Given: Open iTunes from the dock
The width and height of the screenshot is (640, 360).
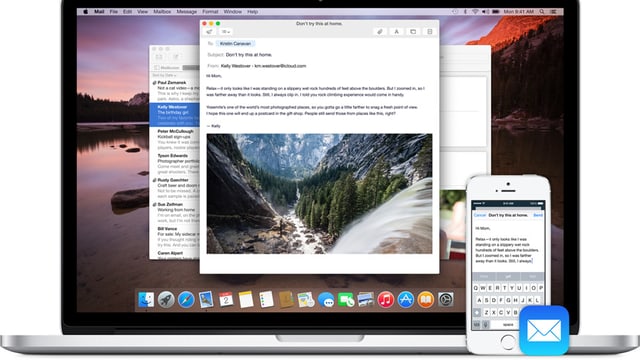Looking at the screenshot, I should pos(385,300).
